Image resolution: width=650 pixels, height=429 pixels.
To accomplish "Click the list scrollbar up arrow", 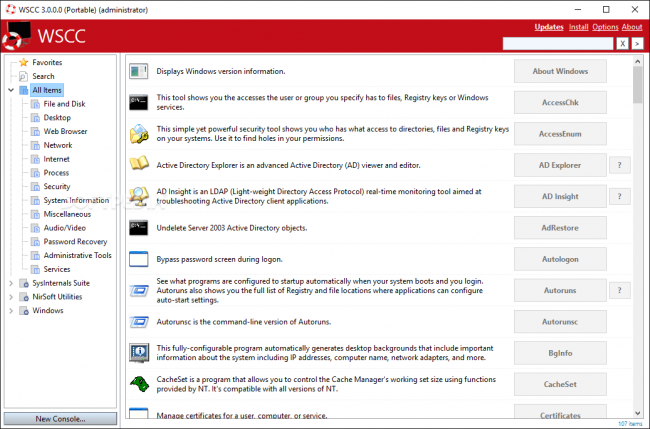I will point(638,61).
